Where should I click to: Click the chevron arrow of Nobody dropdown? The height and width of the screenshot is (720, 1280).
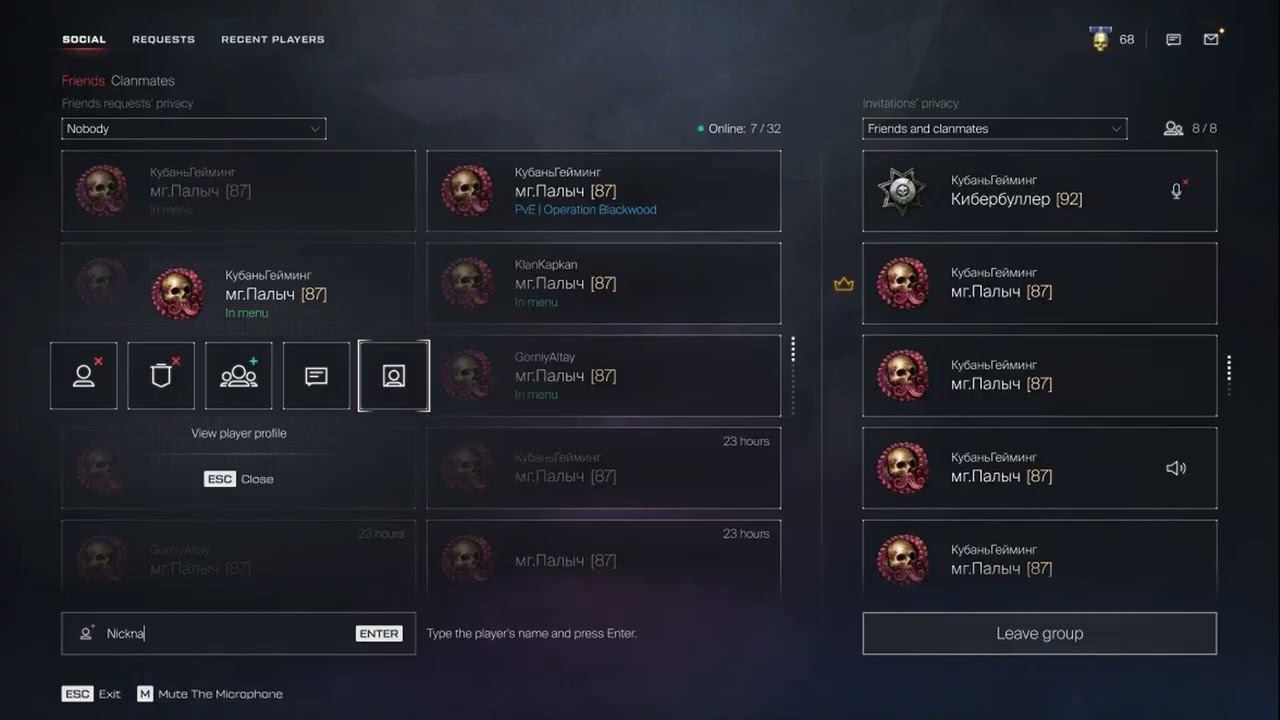[x=315, y=129]
